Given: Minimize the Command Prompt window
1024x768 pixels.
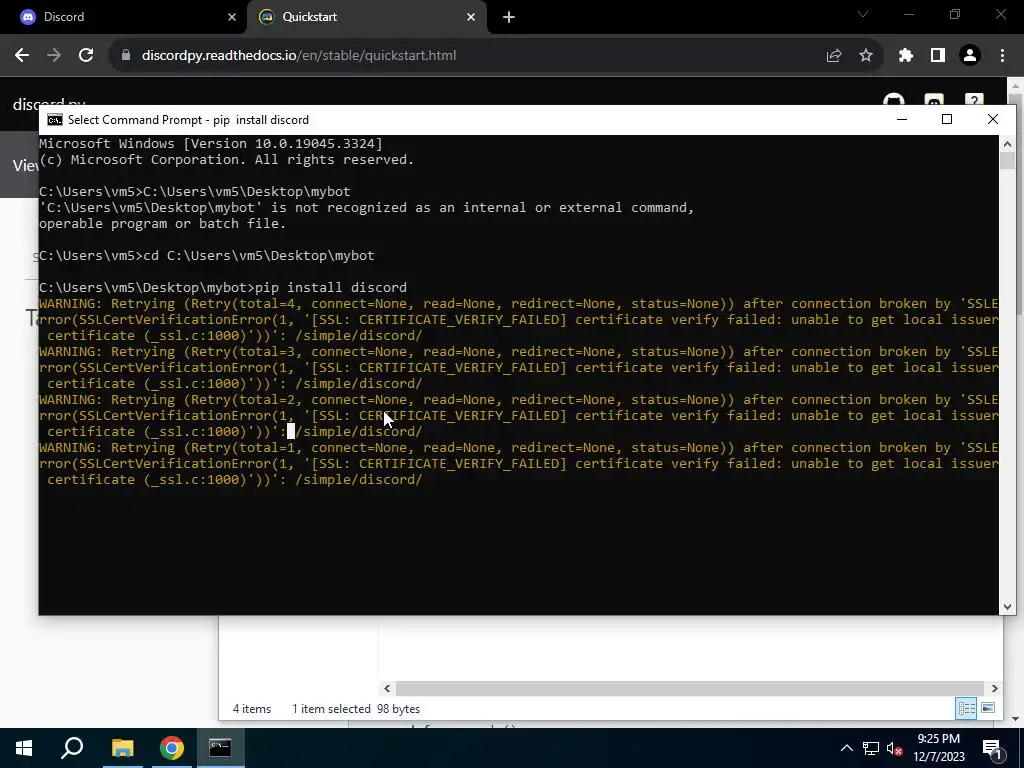Looking at the screenshot, I should click(x=902, y=119).
